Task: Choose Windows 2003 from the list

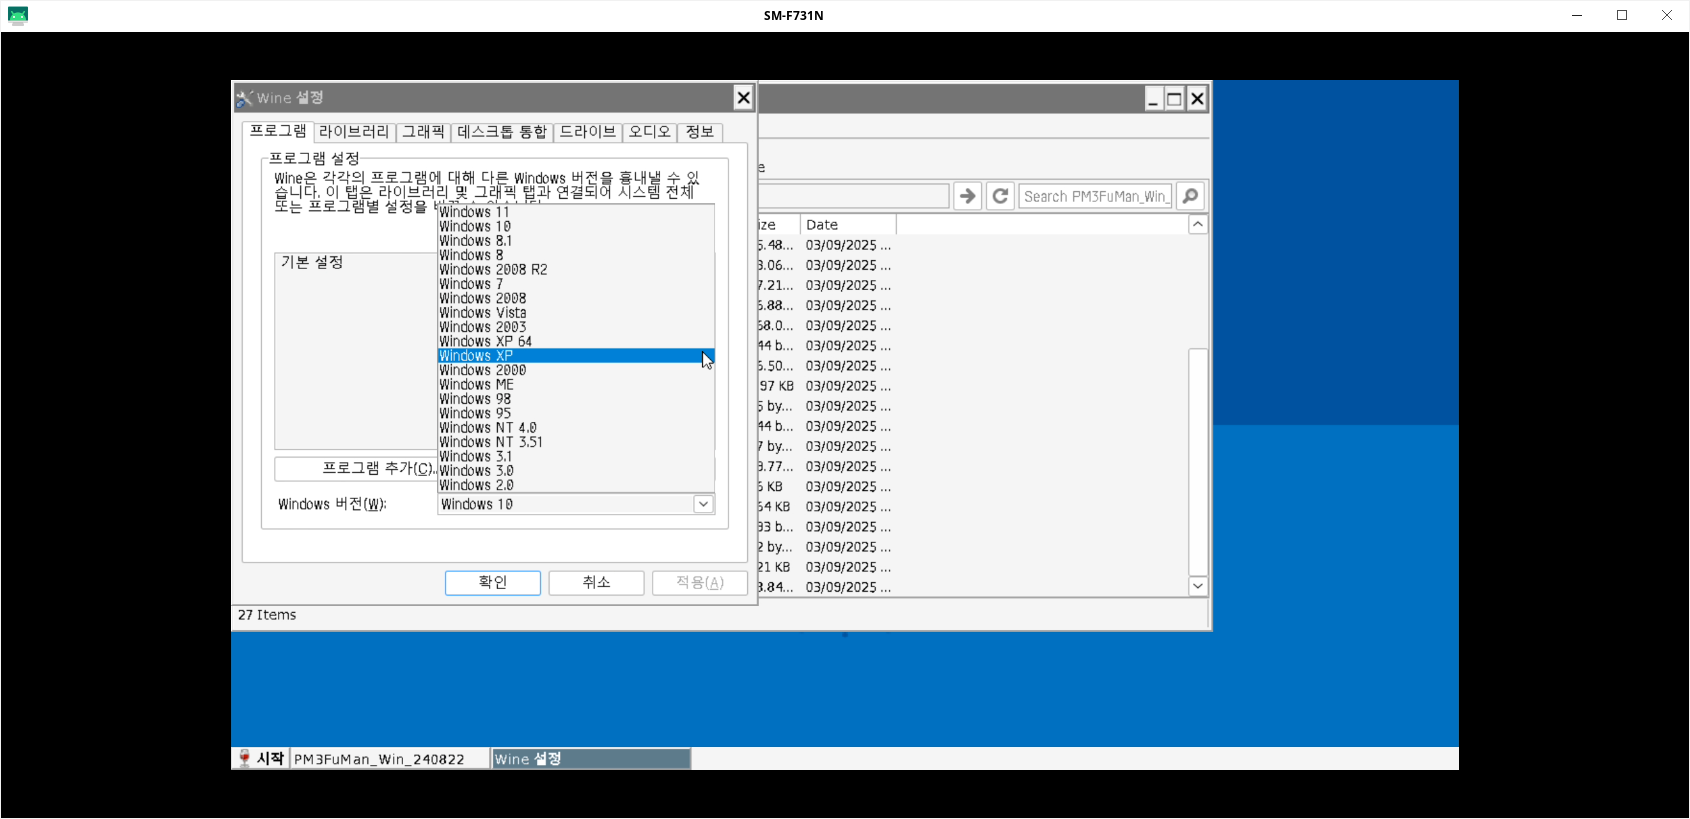Action: pos(576,327)
